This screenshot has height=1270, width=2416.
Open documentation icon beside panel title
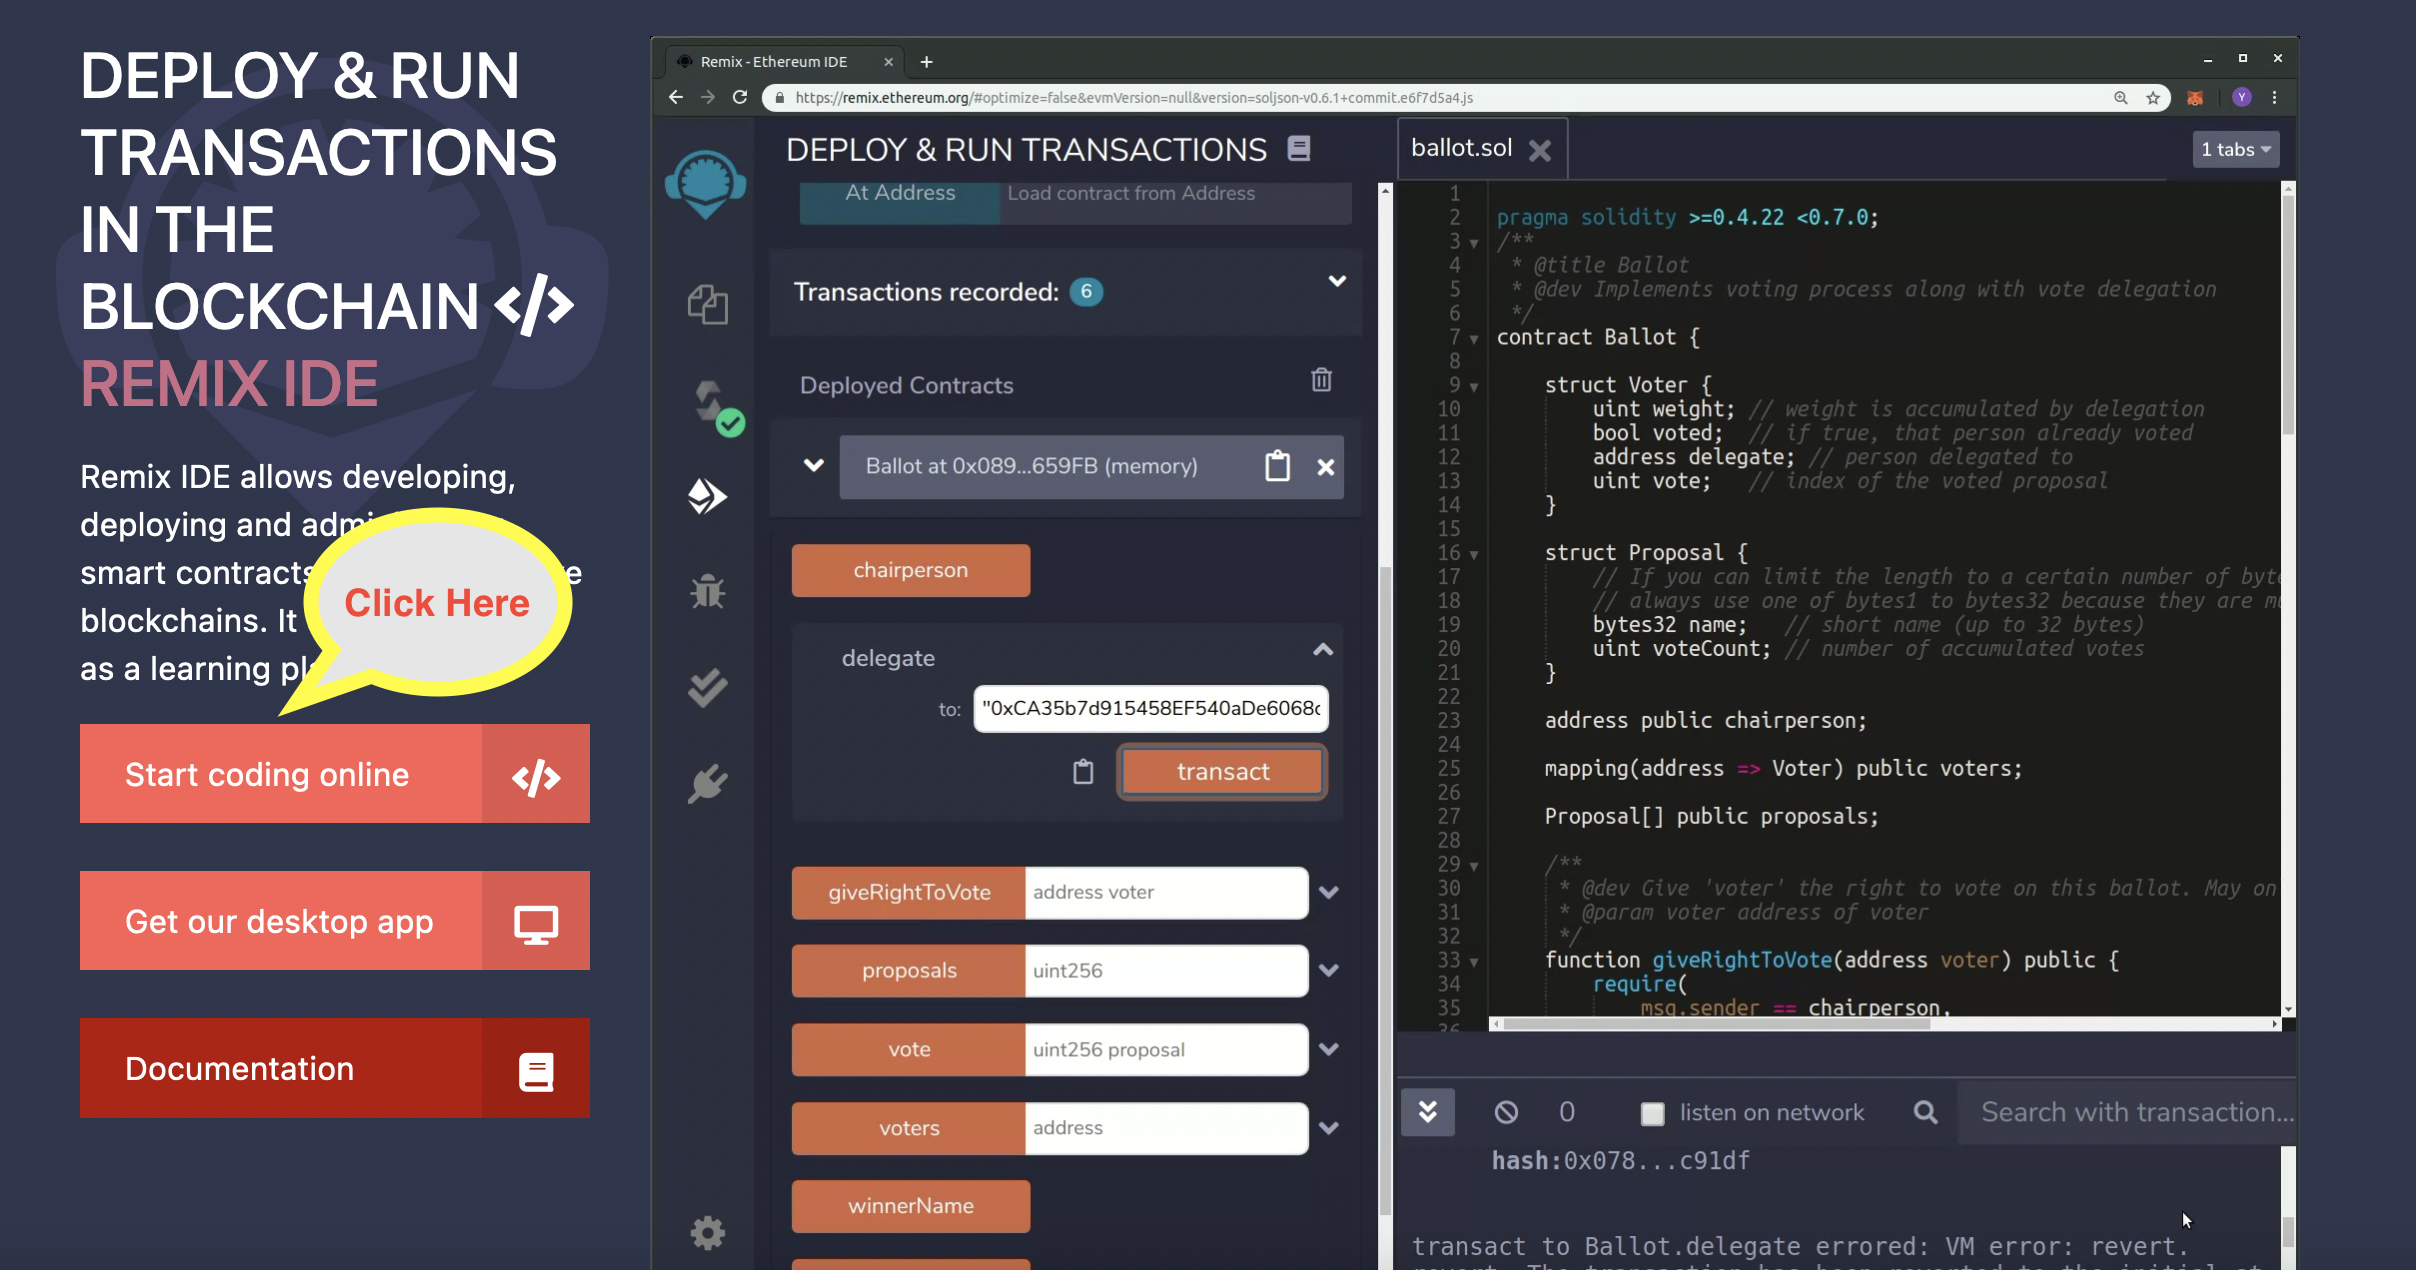tap(1299, 149)
